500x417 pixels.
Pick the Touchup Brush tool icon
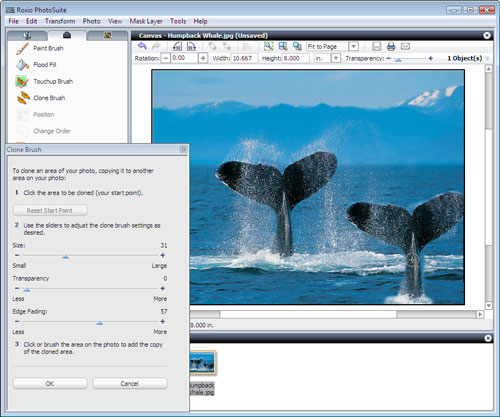pyautogui.click(x=22, y=81)
